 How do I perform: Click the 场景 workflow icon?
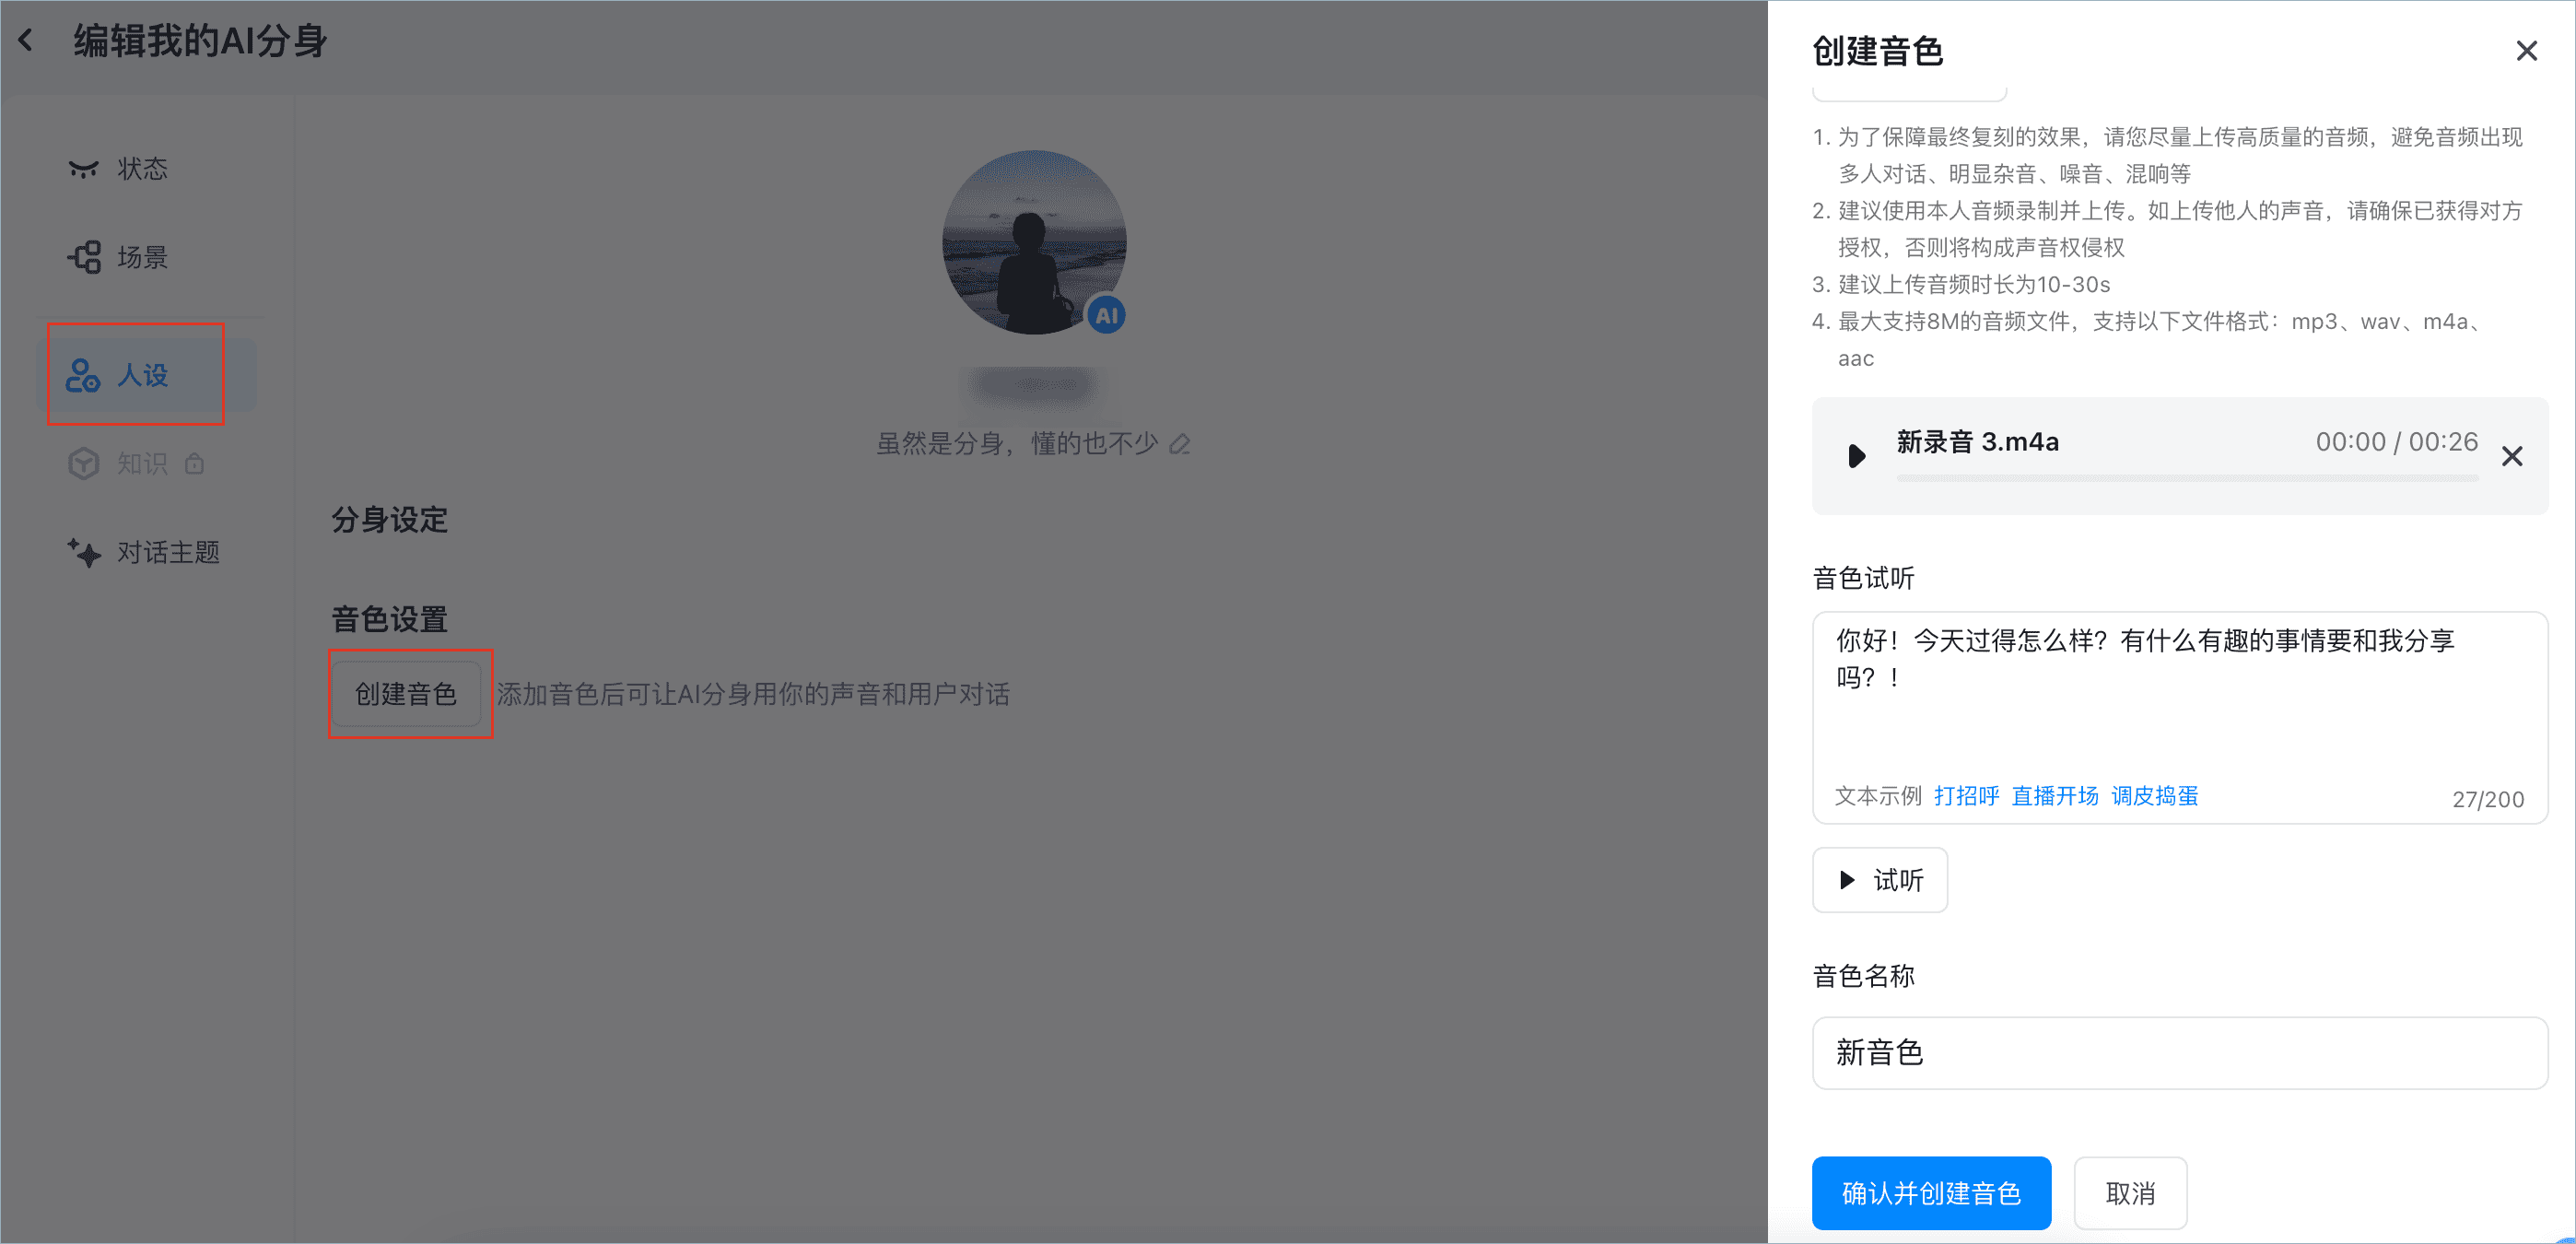(84, 257)
